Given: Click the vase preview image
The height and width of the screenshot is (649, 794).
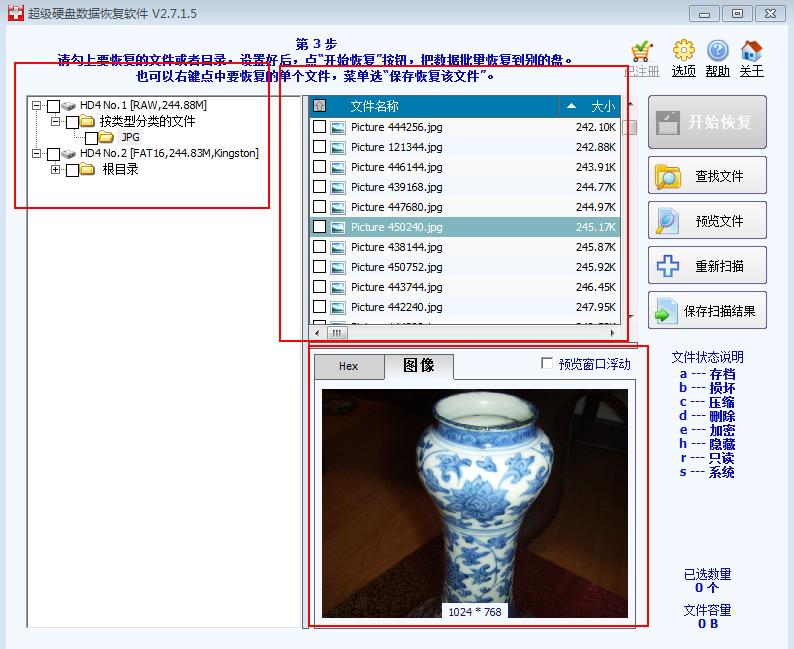Looking at the screenshot, I should pyautogui.click(x=475, y=504).
